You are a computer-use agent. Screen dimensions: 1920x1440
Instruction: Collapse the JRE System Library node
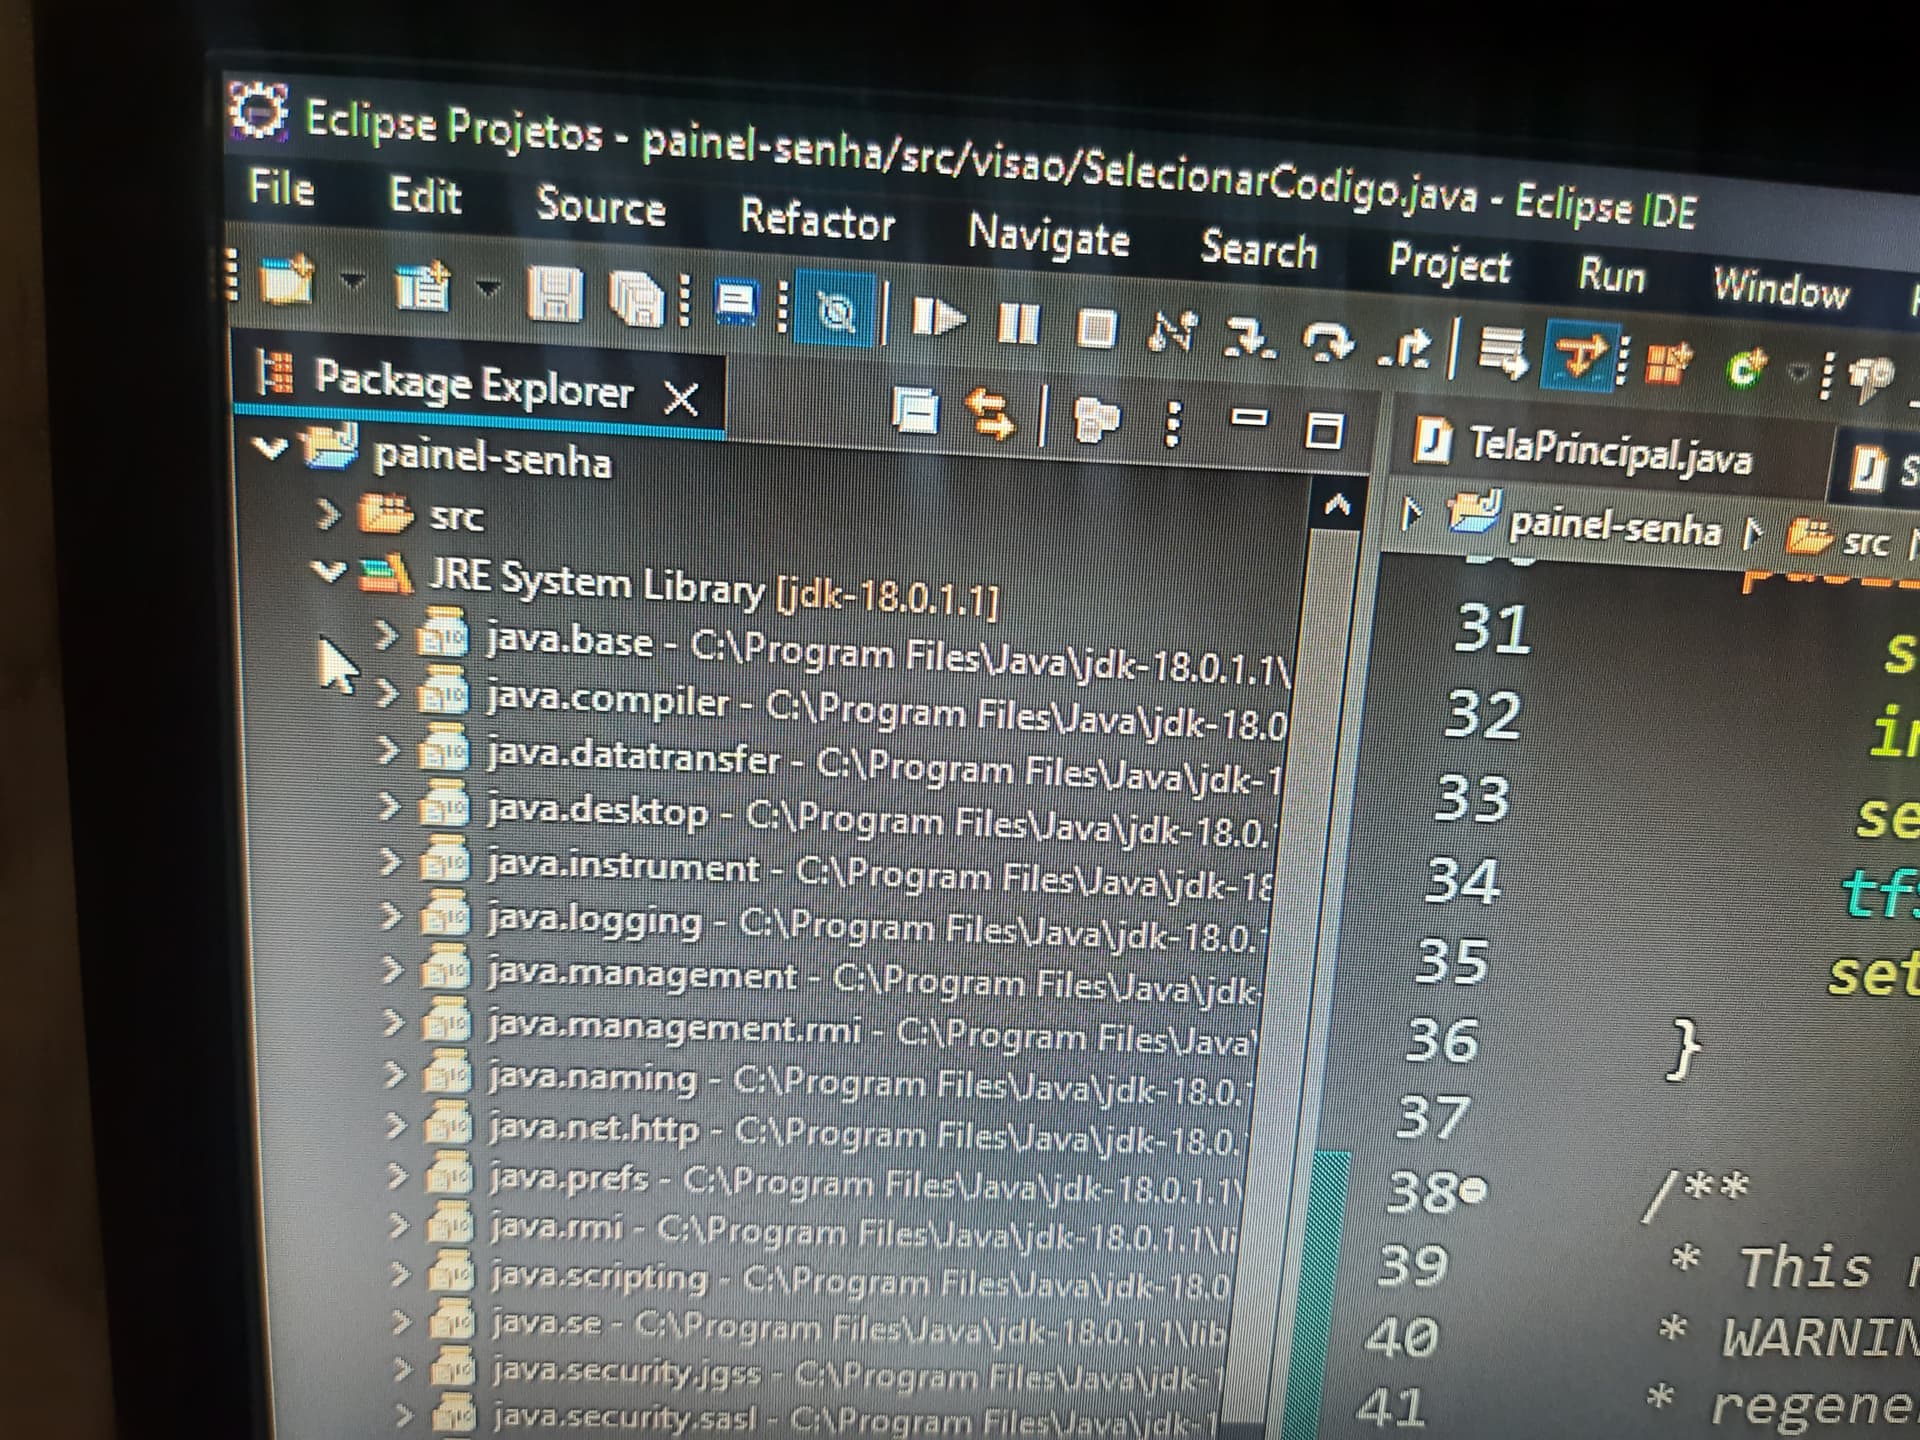327,571
